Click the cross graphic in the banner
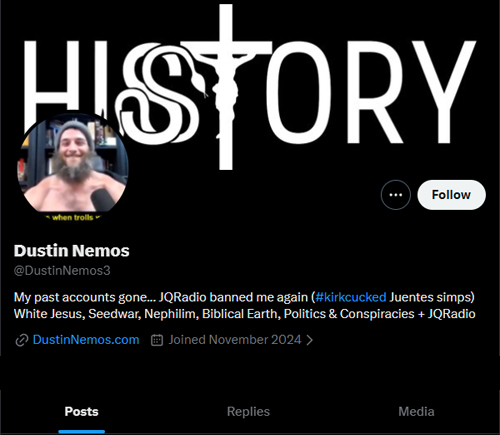The height and width of the screenshot is (435, 500). point(226,87)
